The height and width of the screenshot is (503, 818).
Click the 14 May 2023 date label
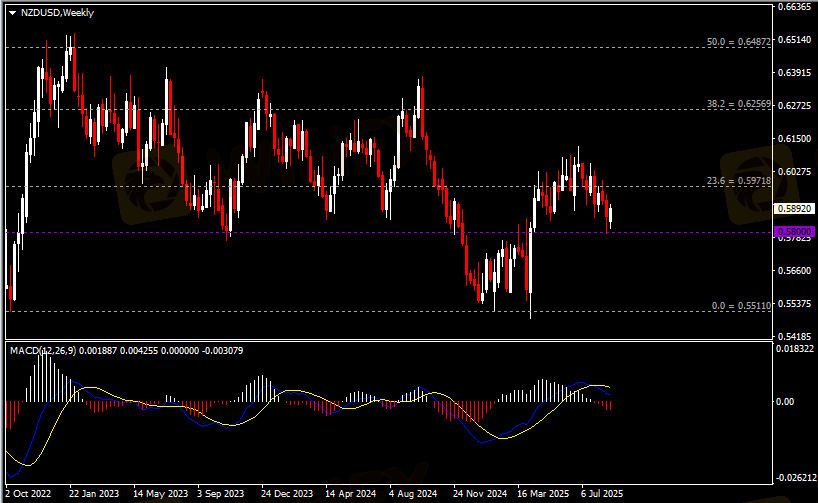pyautogui.click(x=160, y=494)
